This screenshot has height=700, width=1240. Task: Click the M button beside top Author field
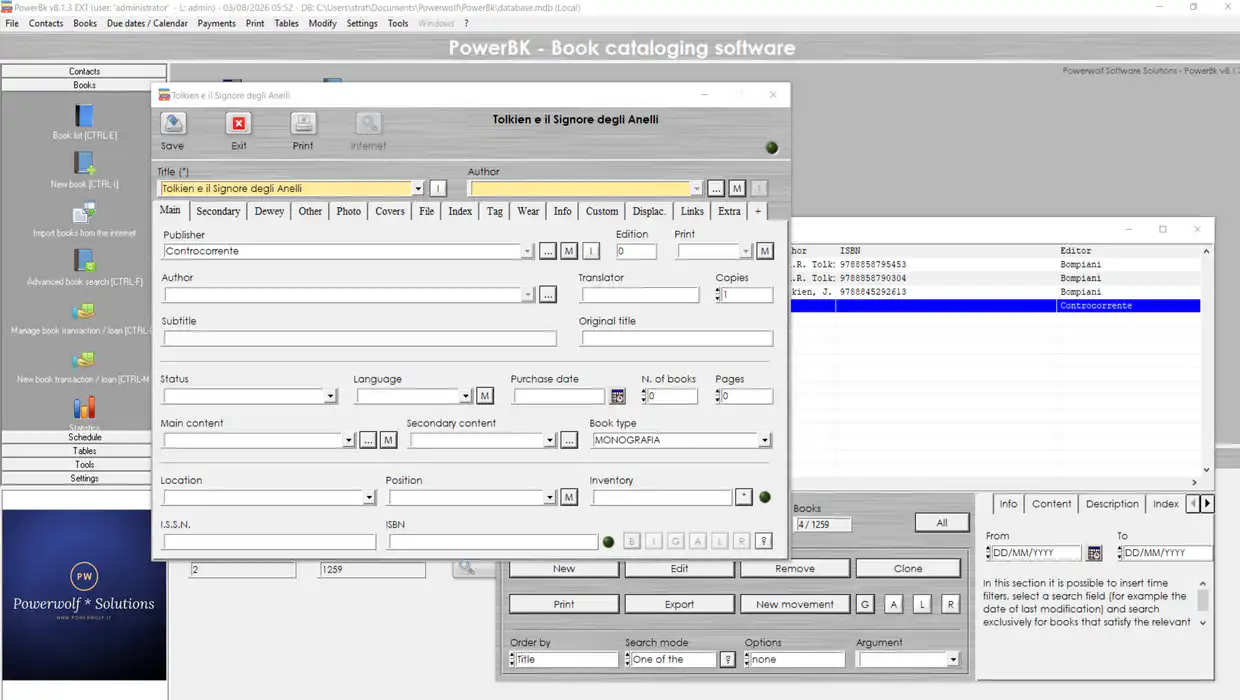(737, 188)
